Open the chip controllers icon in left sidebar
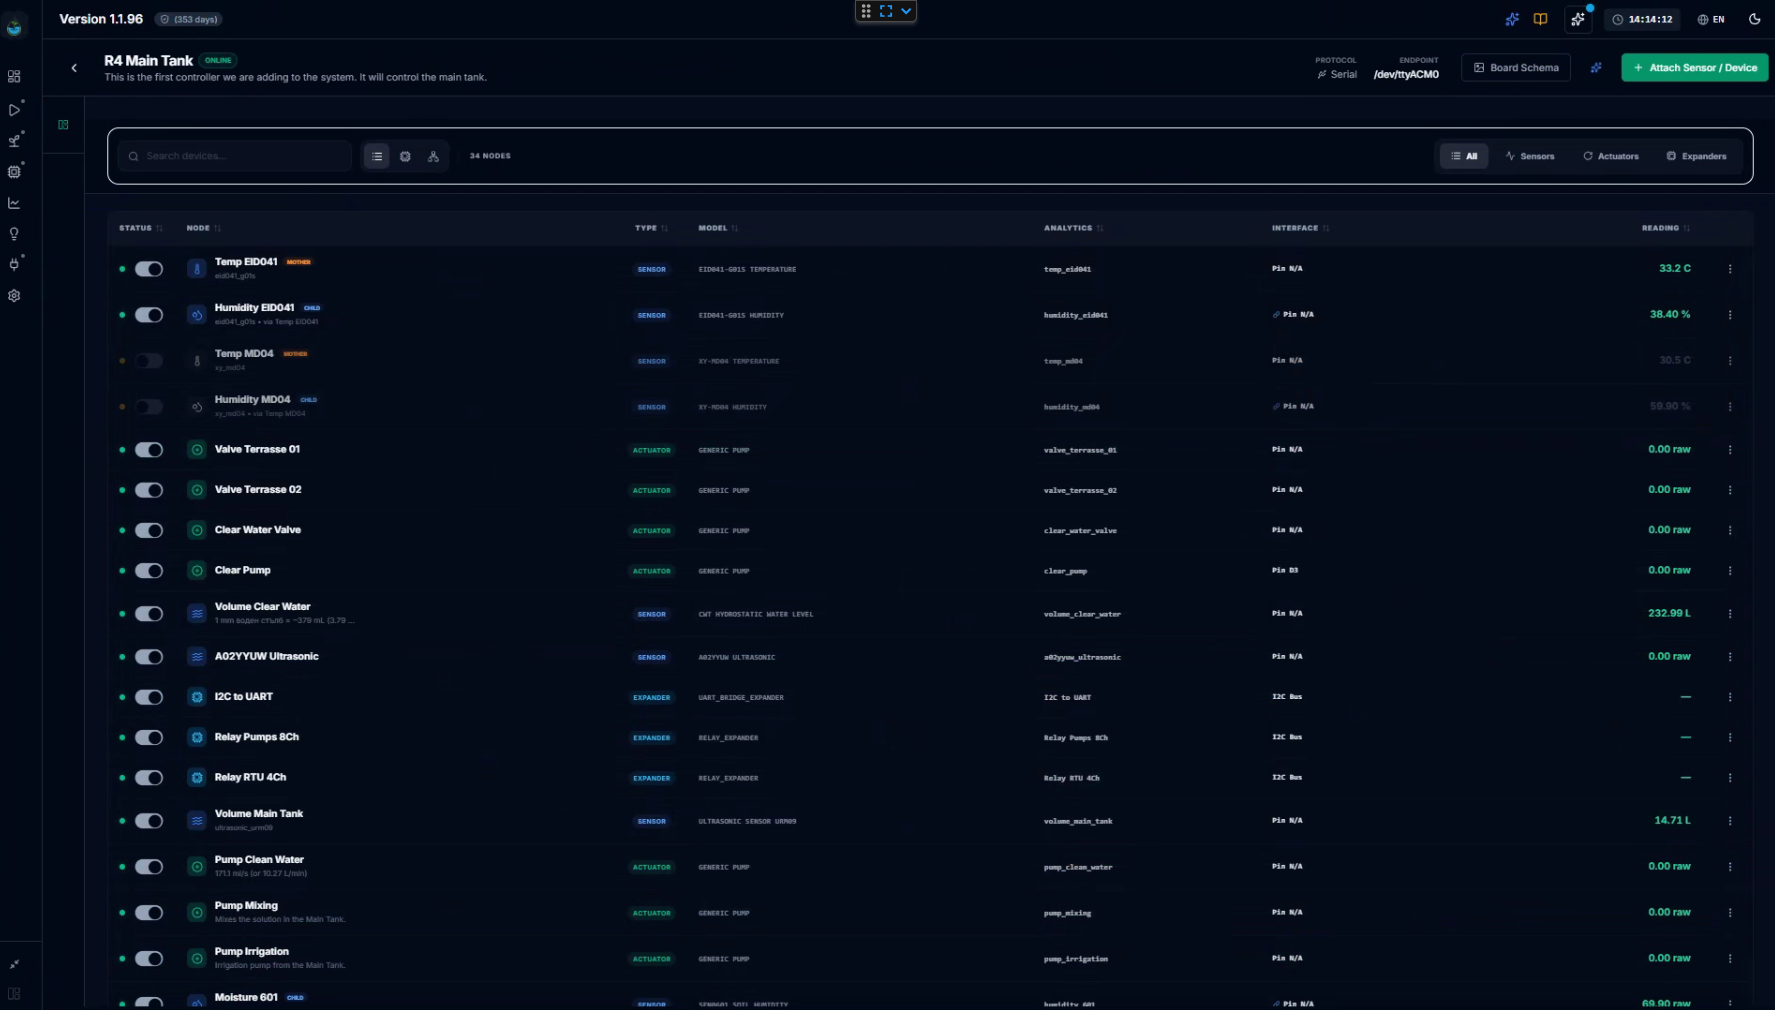The image size is (1775, 1010). (14, 172)
